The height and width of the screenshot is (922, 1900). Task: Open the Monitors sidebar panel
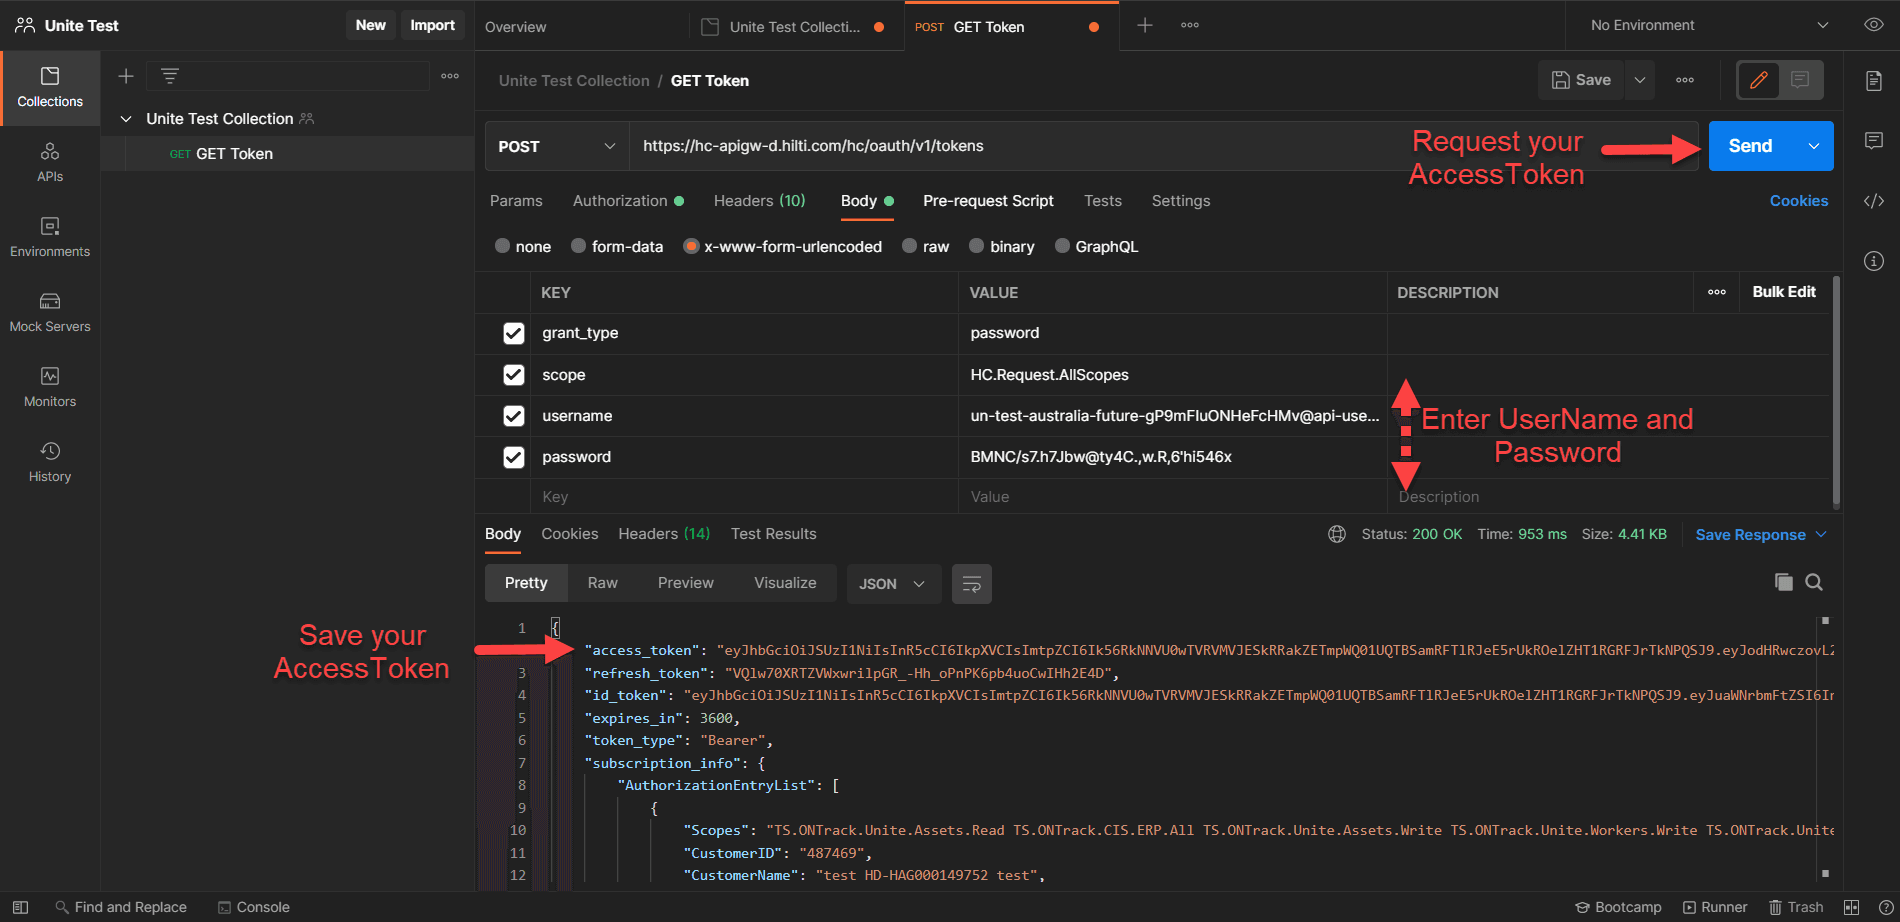pos(50,388)
